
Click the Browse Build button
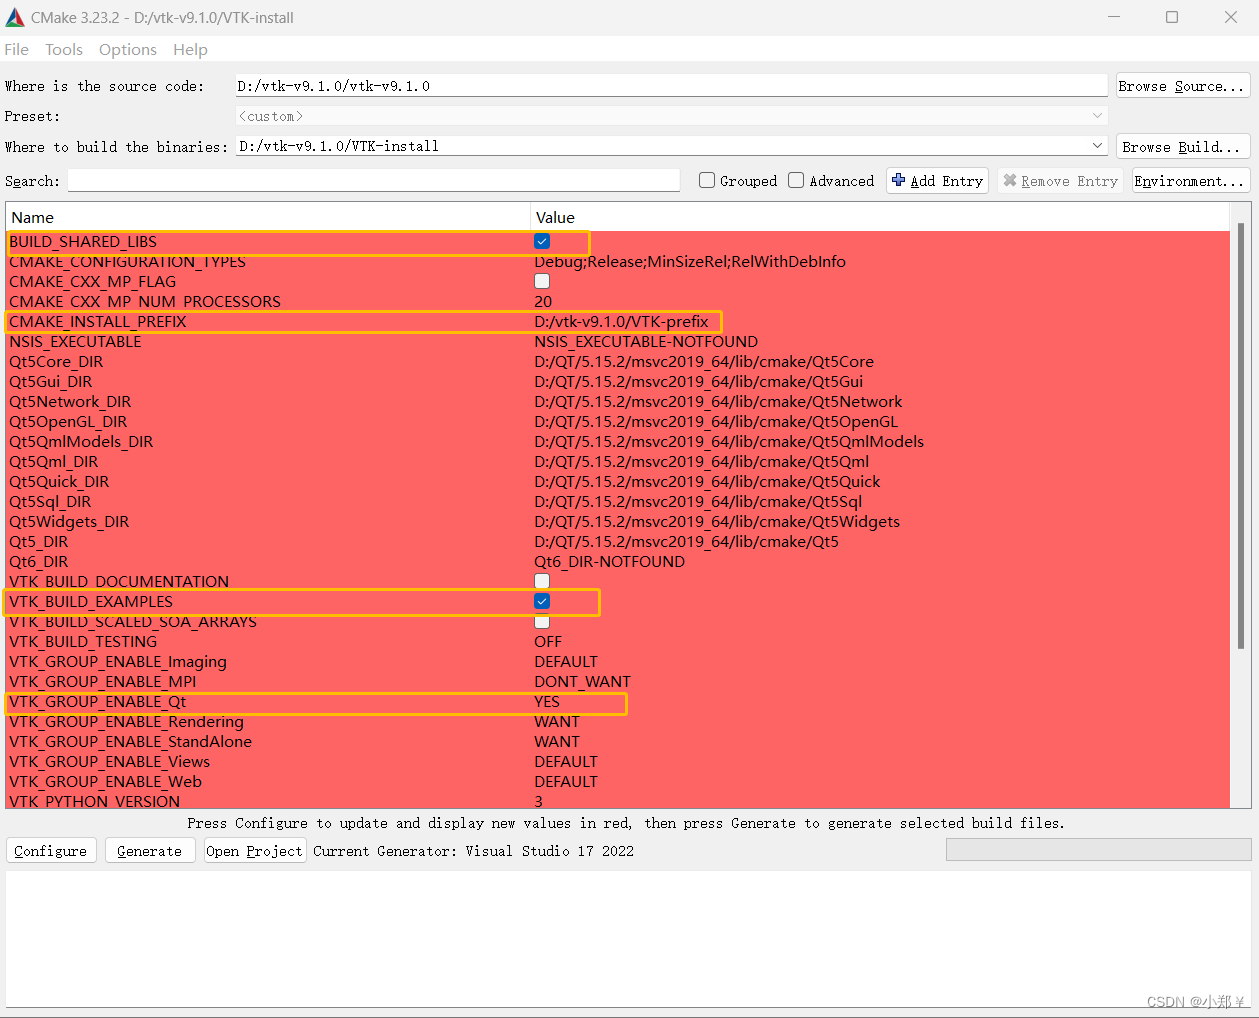(1182, 146)
